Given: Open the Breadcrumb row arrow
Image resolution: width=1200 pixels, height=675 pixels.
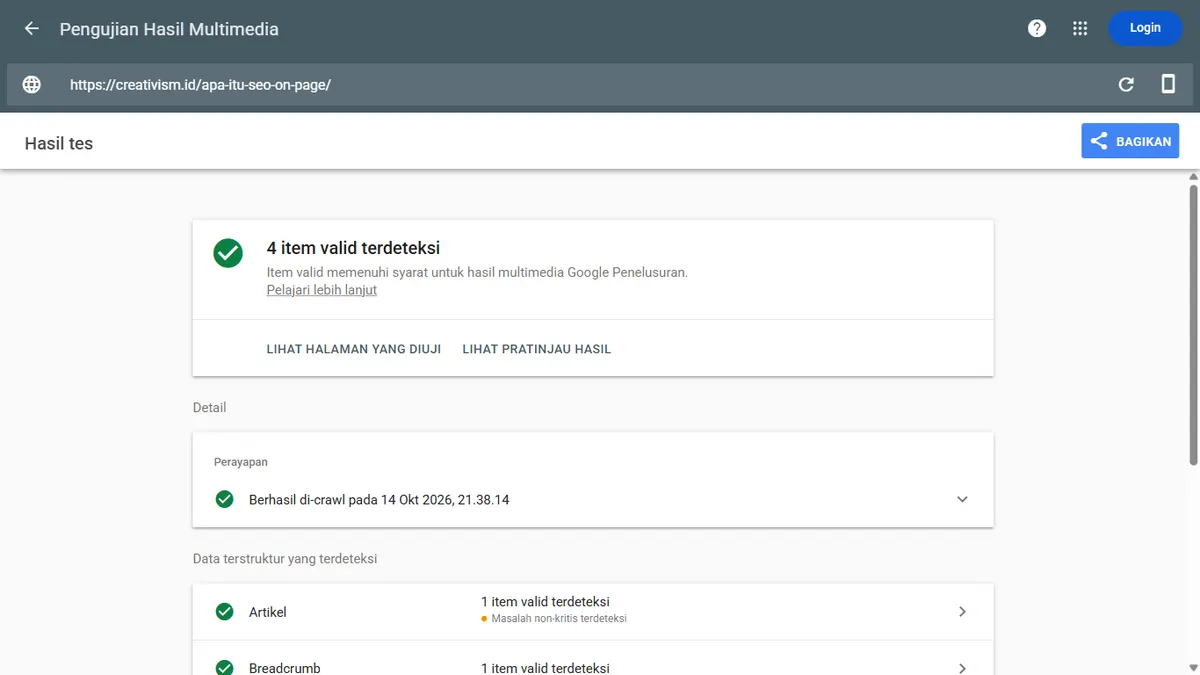Looking at the screenshot, I should pos(962,668).
